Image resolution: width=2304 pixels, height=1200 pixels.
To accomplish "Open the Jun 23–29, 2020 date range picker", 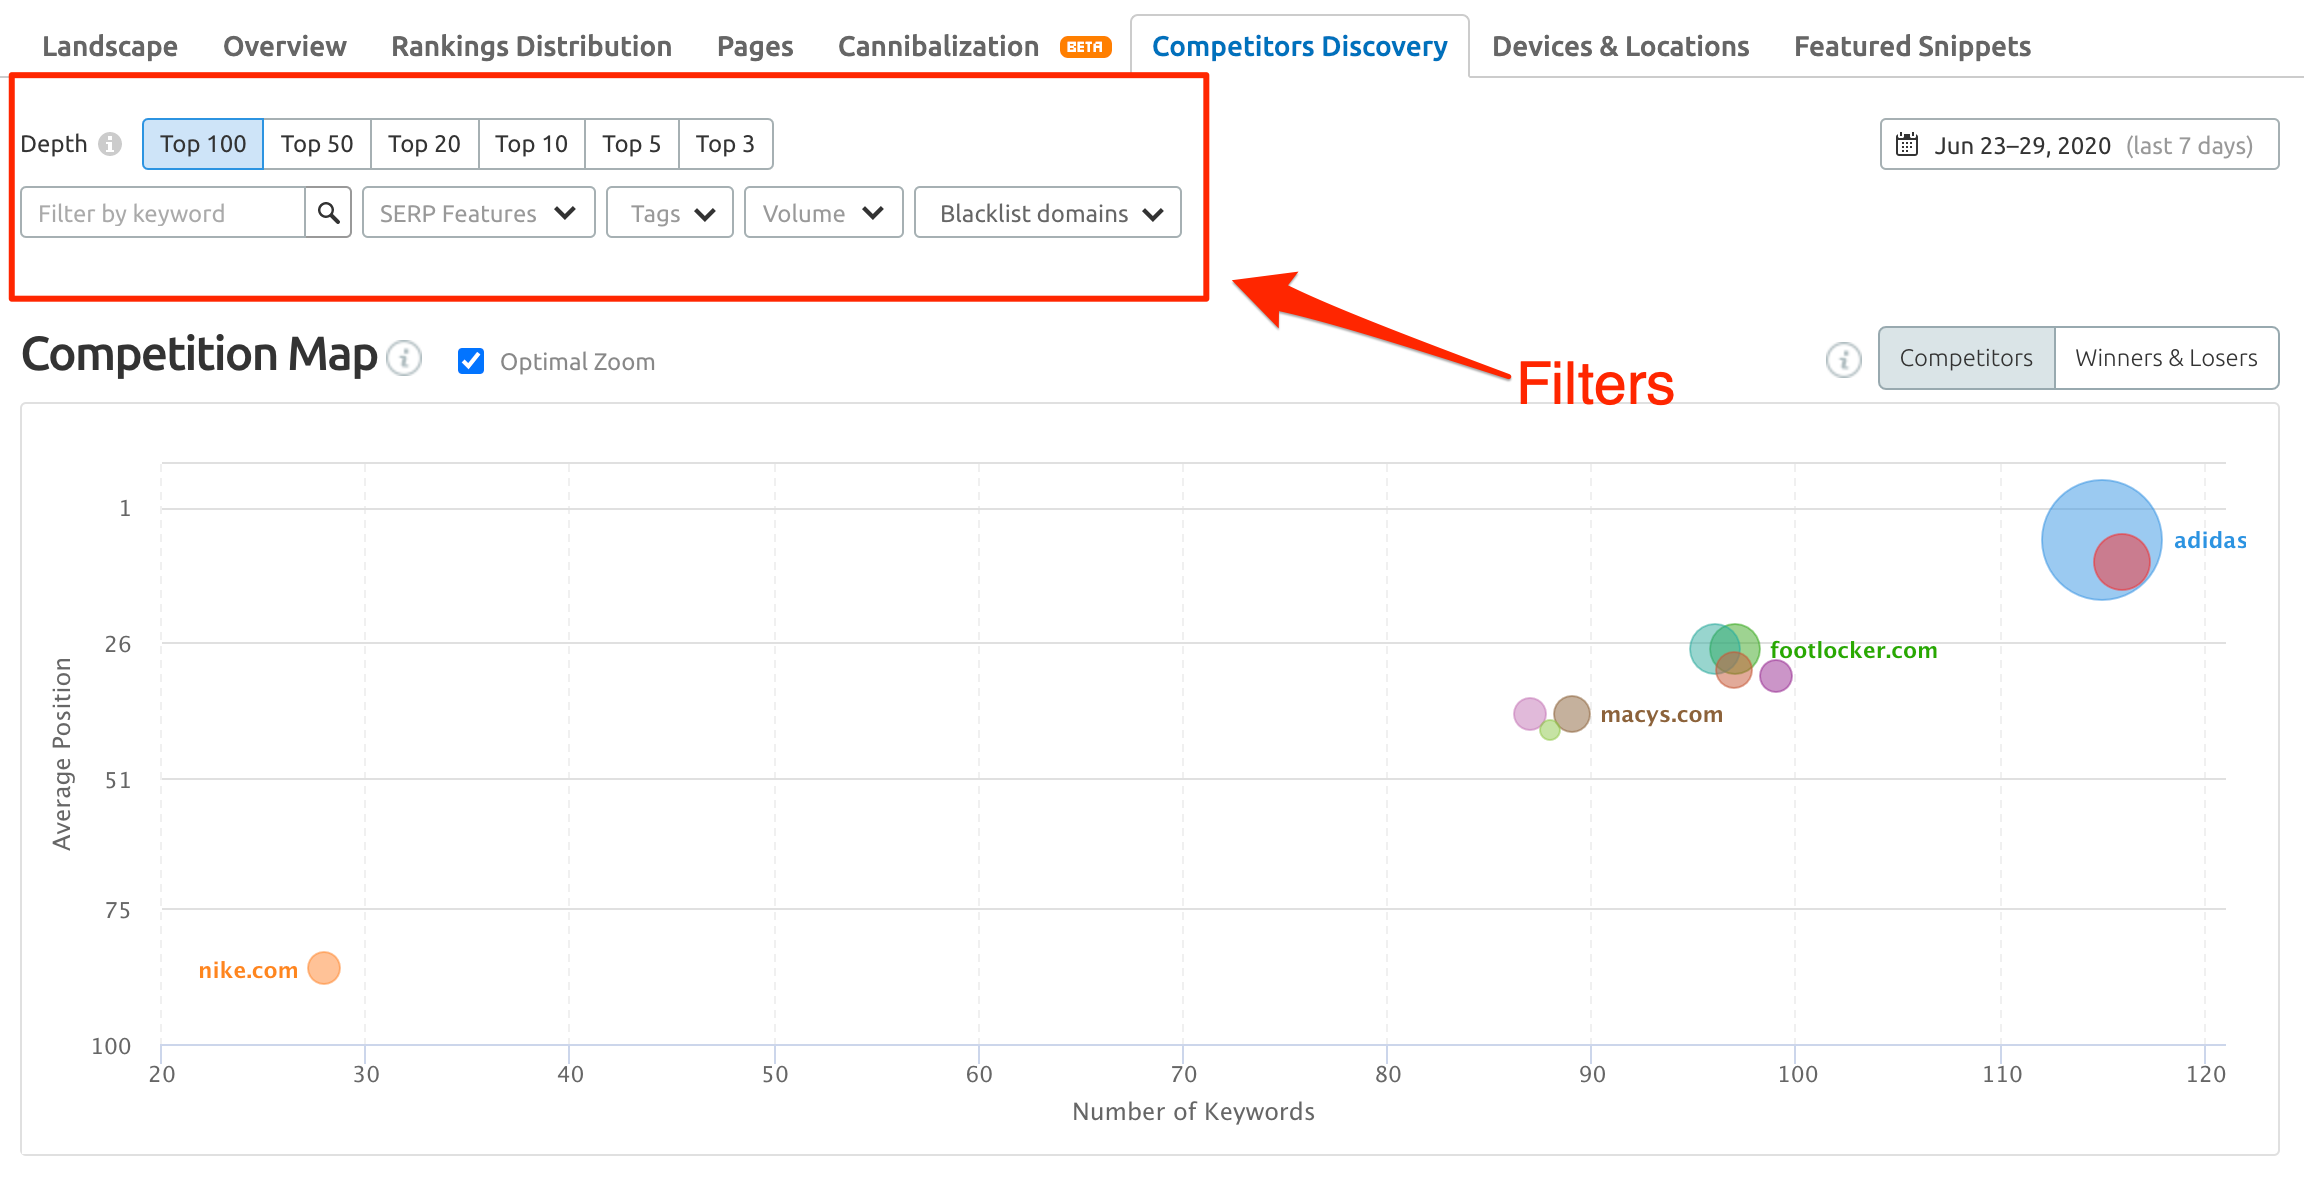I will (2079, 144).
